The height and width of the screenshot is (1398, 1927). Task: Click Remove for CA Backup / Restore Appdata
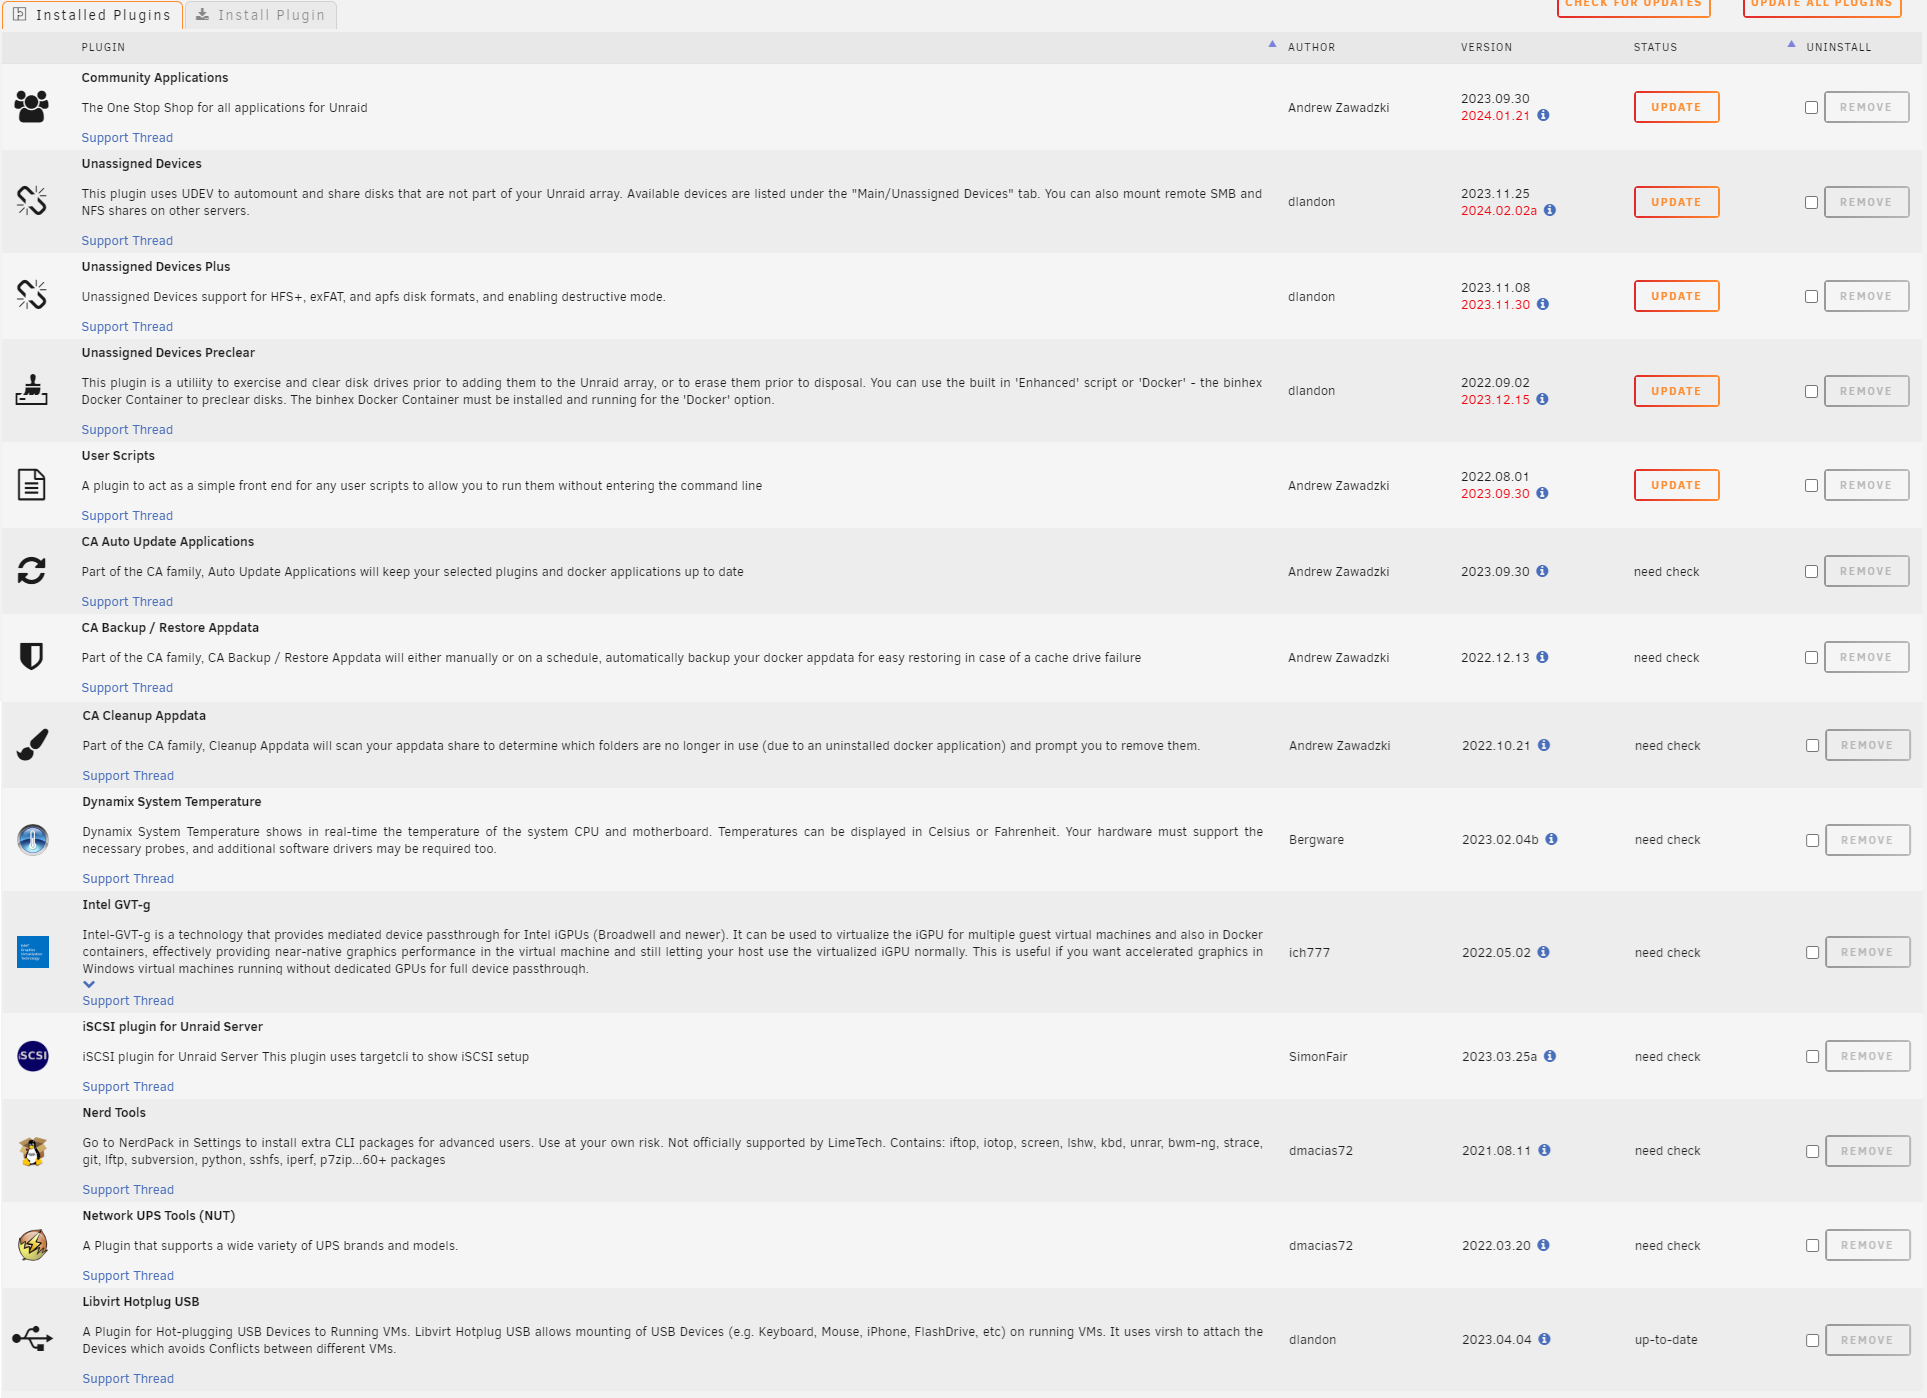[x=1866, y=657]
